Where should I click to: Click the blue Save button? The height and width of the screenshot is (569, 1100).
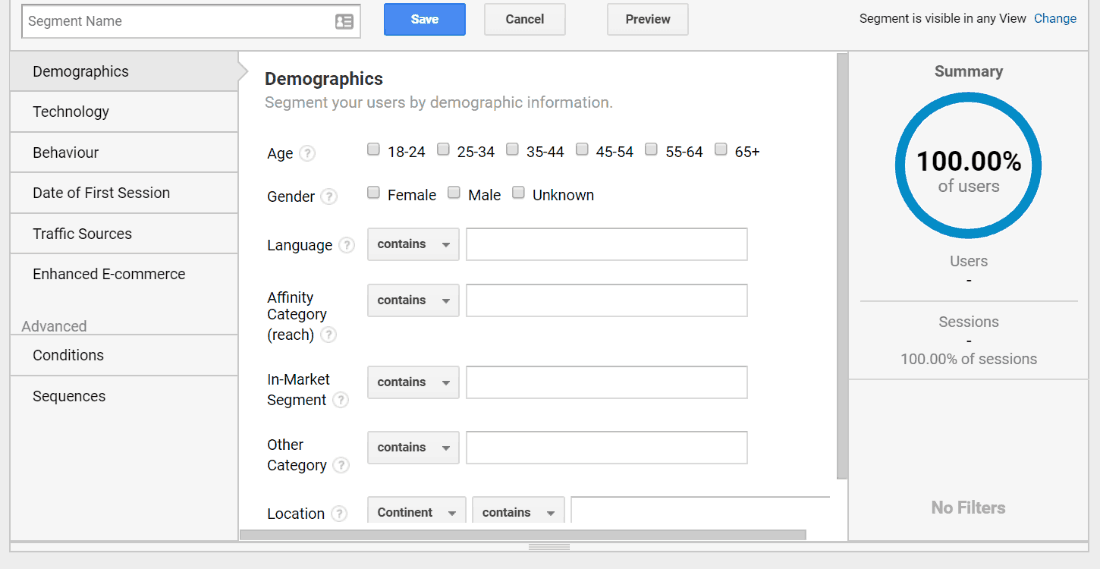424,20
